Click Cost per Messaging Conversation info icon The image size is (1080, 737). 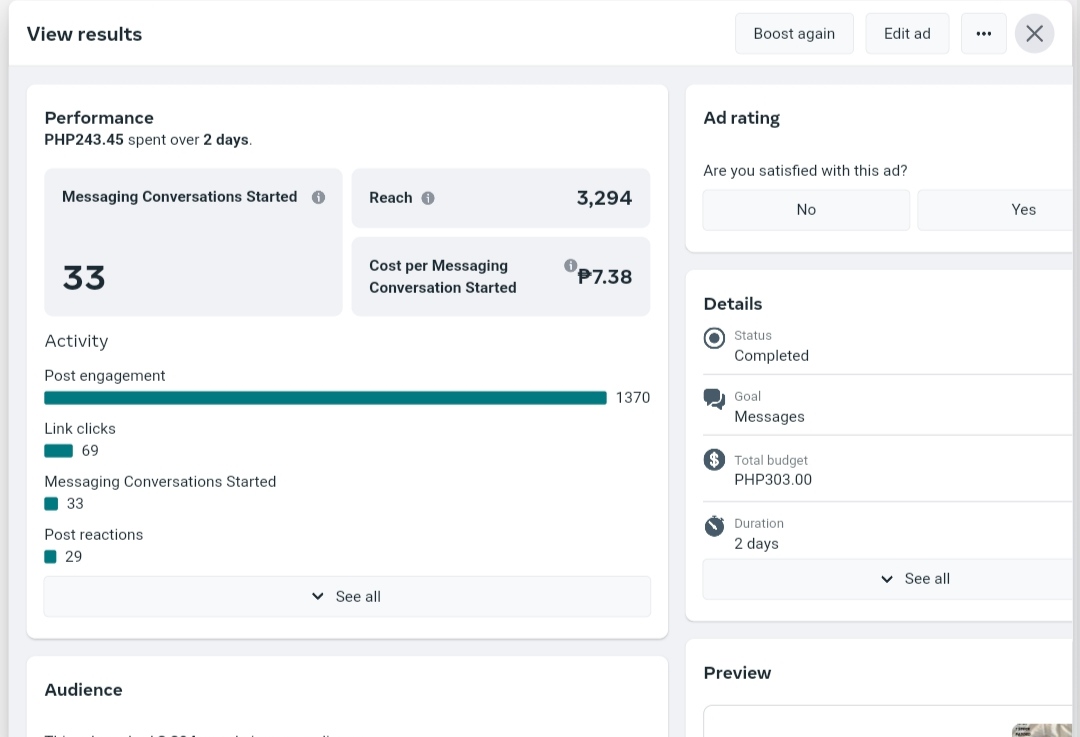point(570,266)
